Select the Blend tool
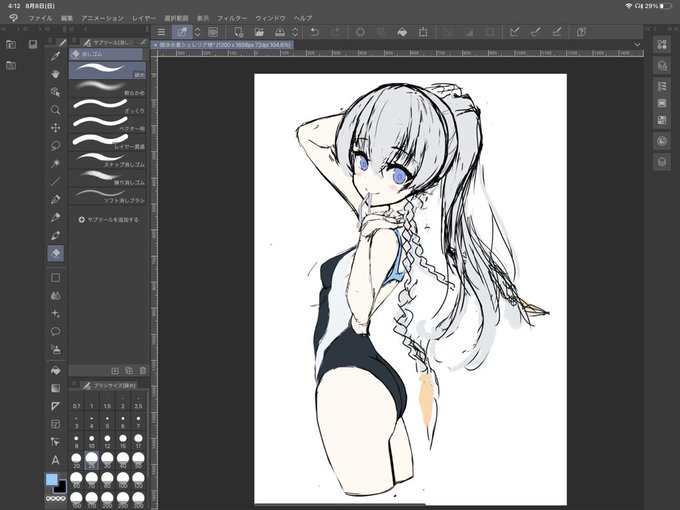This screenshot has width=680, height=510. 56,296
